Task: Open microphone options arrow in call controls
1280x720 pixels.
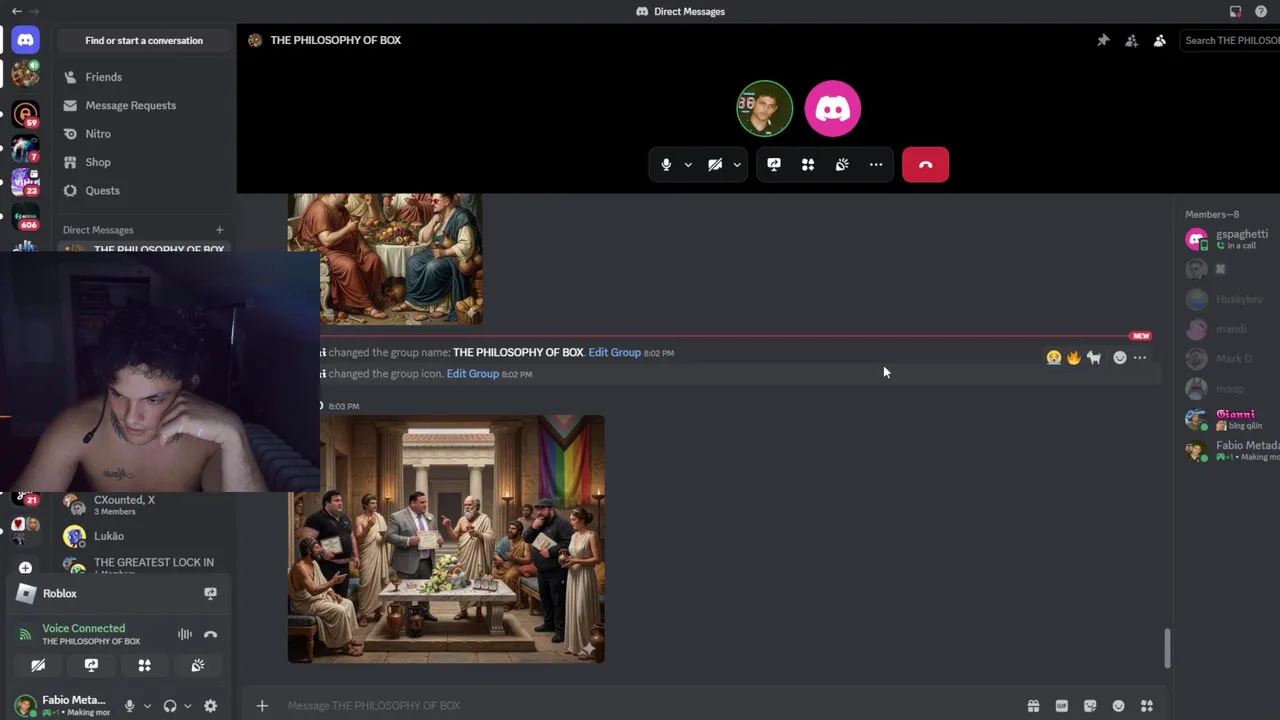Action: point(688,165)
